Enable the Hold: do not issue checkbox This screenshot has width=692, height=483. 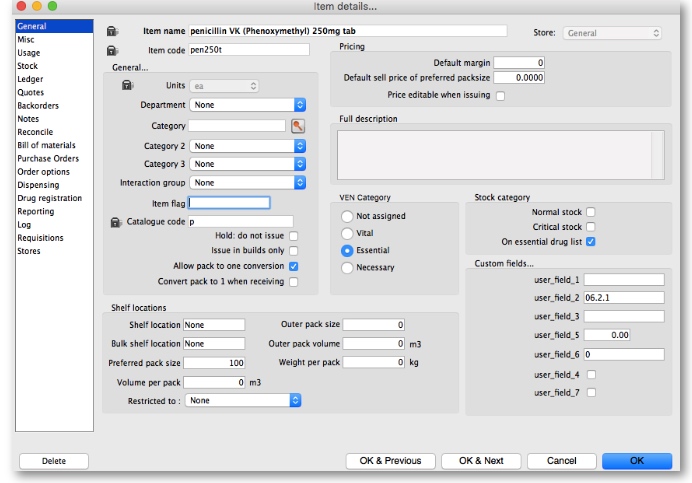(294, 236)
